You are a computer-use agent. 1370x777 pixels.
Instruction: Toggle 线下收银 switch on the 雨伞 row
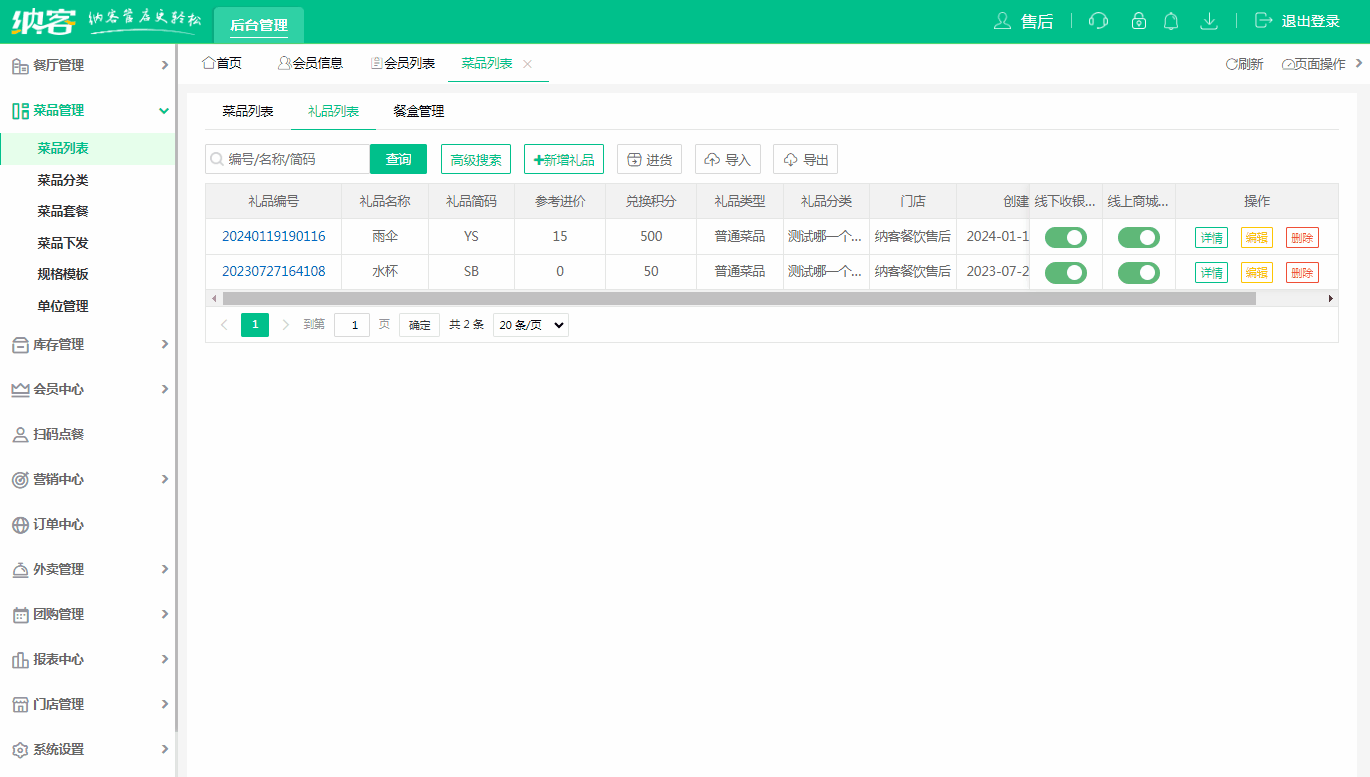tap(1065, 237)
